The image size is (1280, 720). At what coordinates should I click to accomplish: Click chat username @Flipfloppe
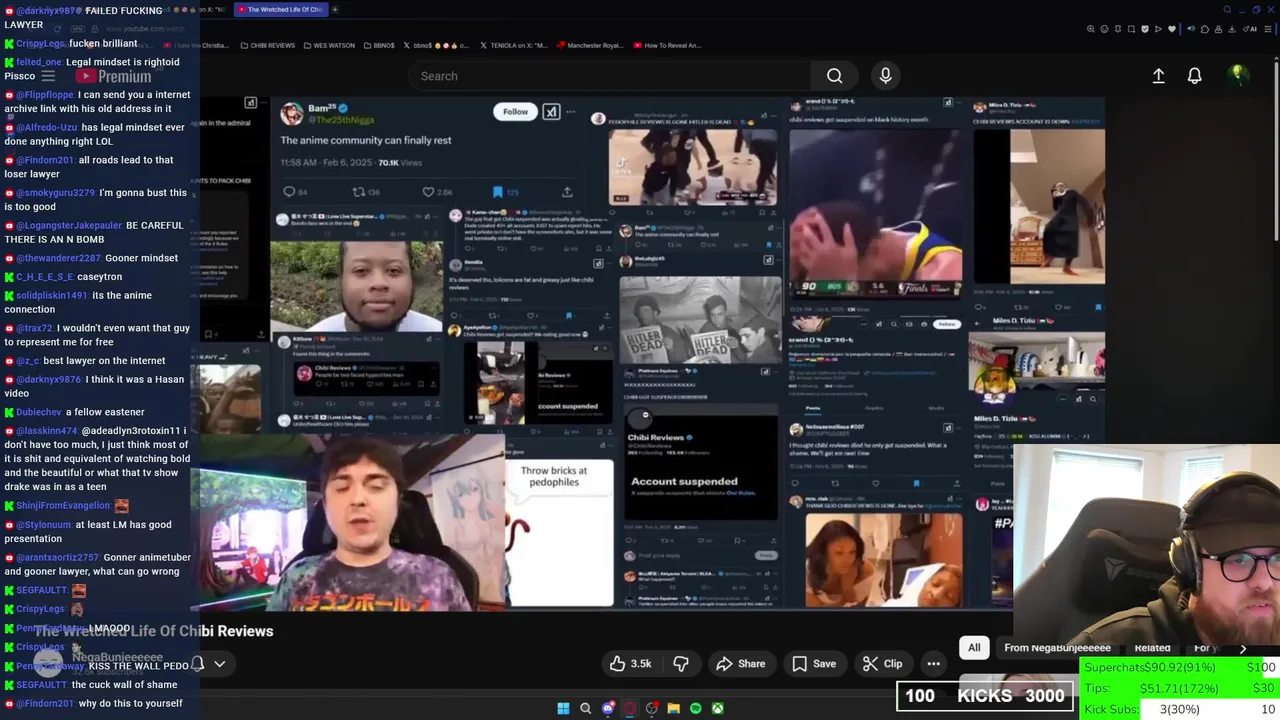pos(45,95)
